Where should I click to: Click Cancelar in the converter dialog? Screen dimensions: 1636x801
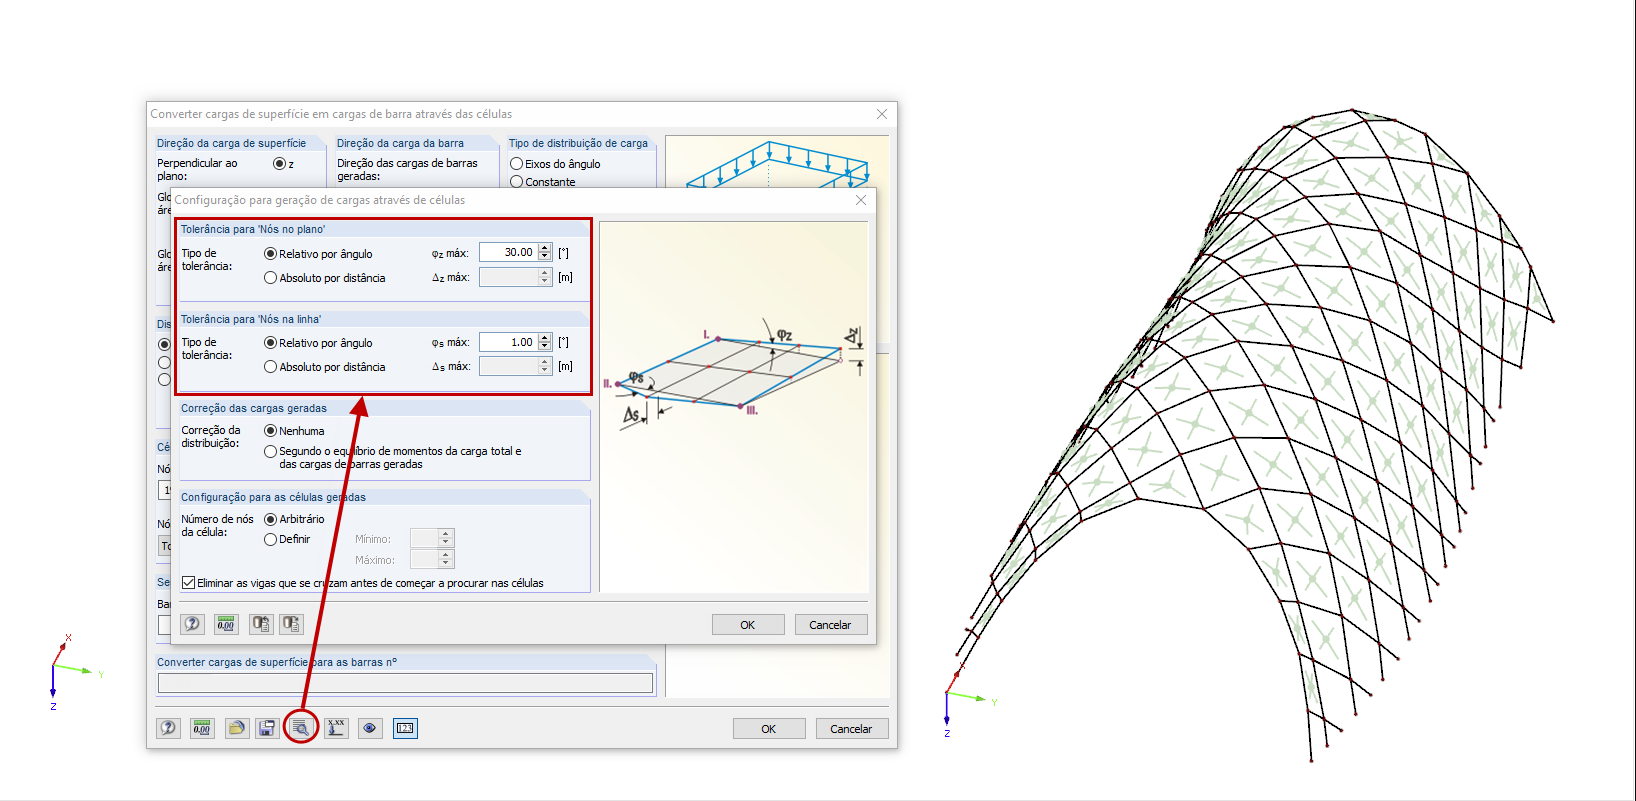(x=852, y=728)
